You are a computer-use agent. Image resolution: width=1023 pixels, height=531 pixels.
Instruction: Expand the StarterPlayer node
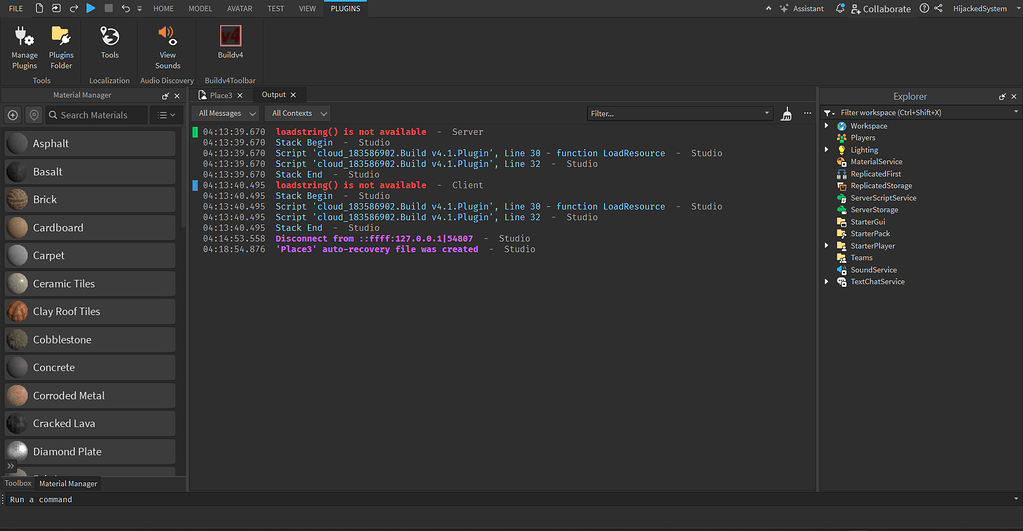tap(827, 246)
